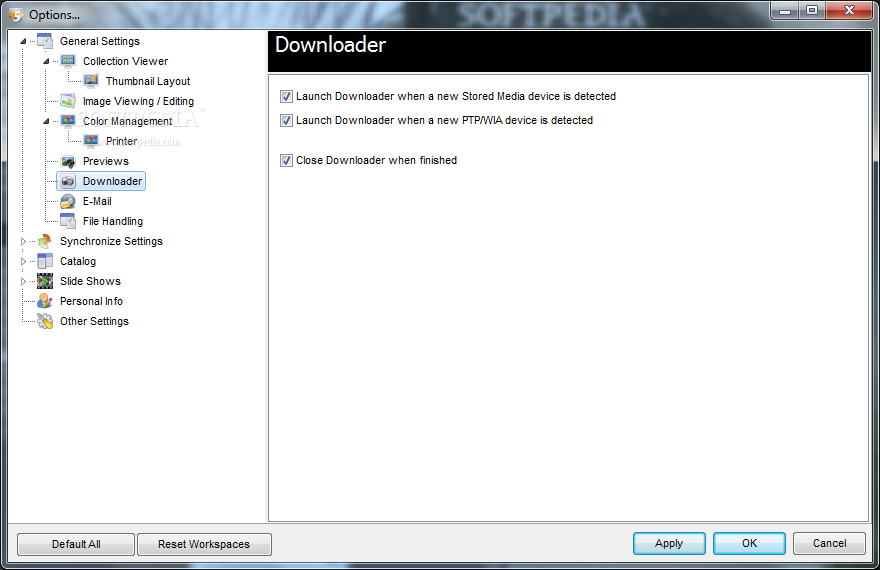Image resolution: width=880 pixels, height=570 pixels.
Task: Toggle Launch Downloader for Stored Media device
Action: coord(286,96)
